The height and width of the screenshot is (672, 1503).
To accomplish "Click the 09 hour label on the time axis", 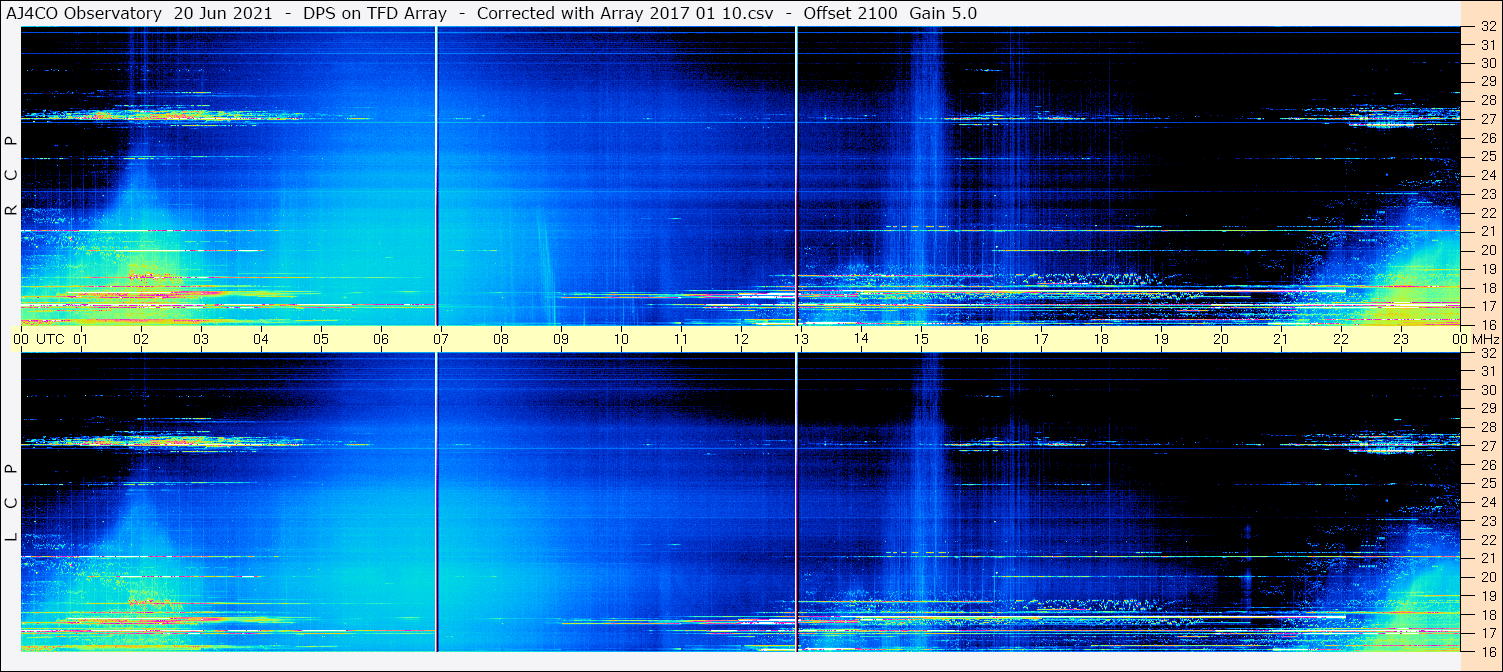I will (561, 339).
